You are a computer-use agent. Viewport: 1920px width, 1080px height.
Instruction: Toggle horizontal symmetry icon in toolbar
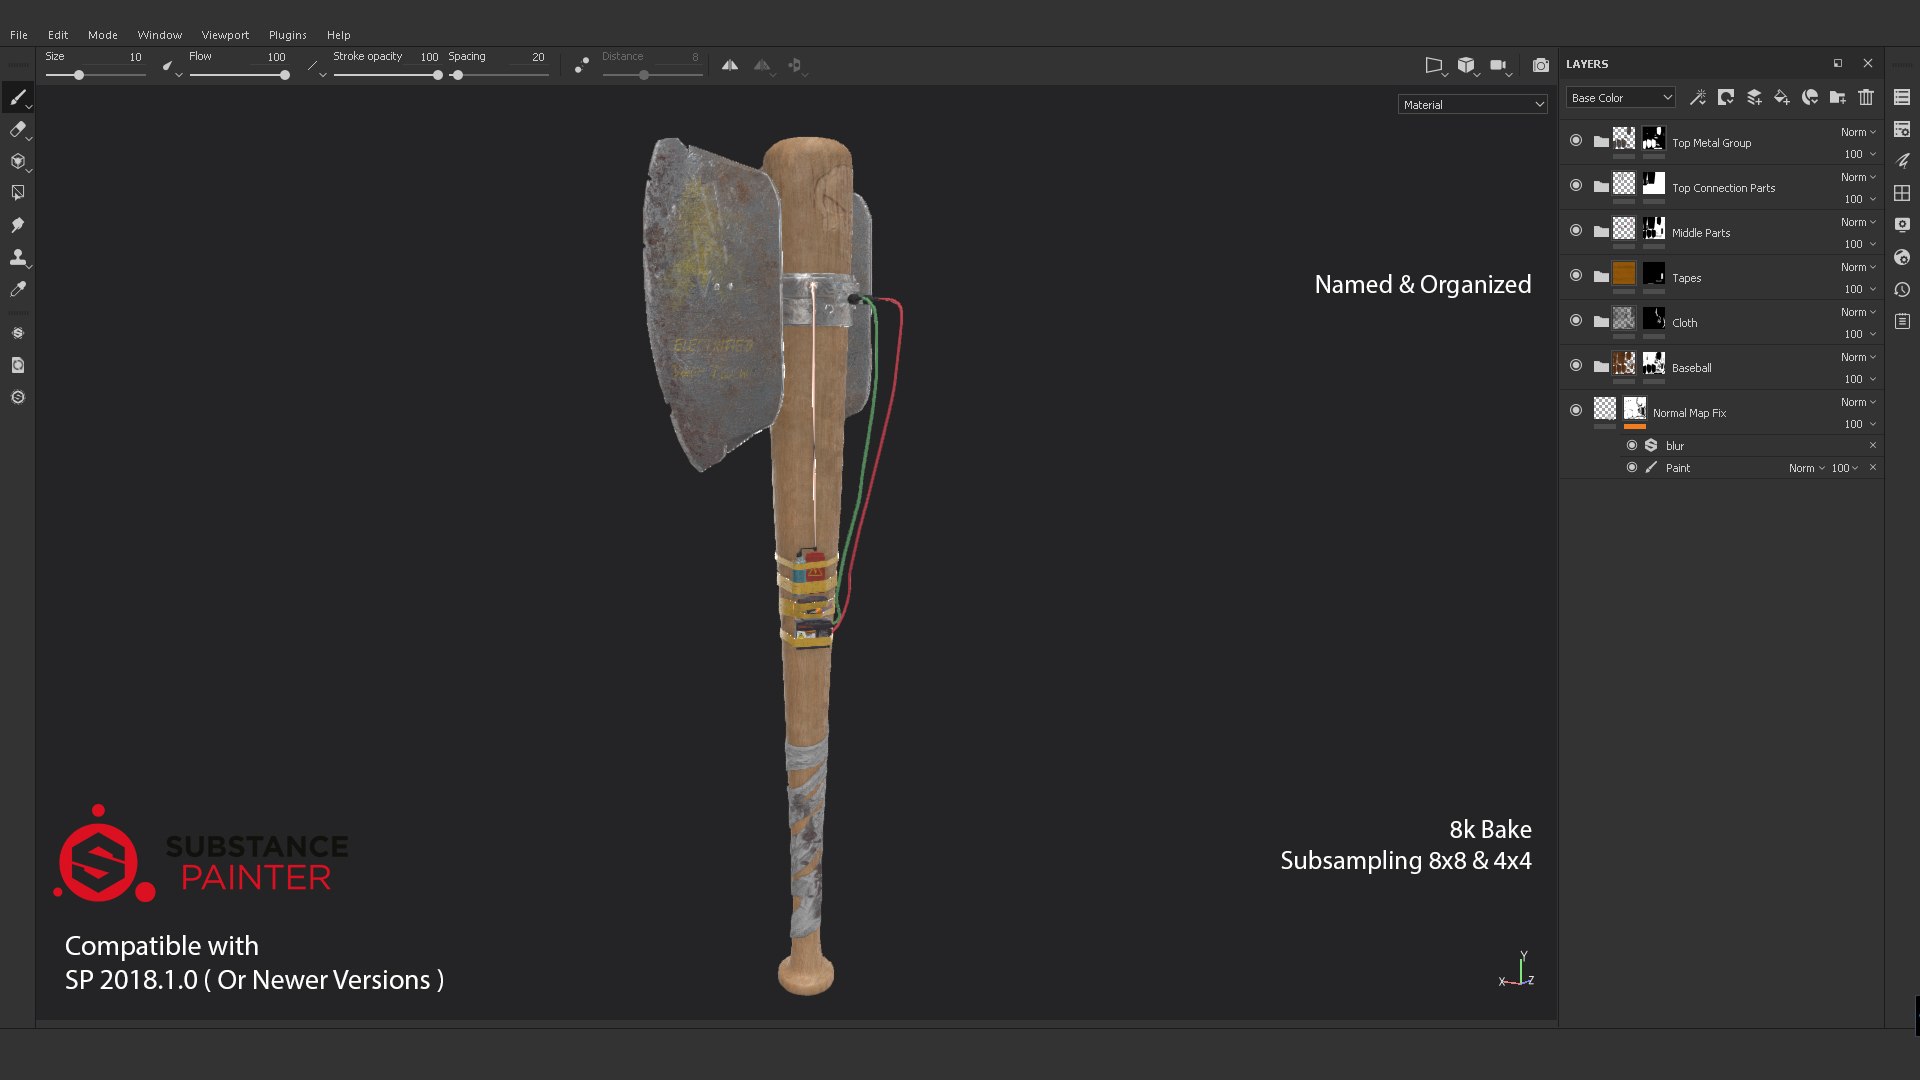(x=730, y=65)
